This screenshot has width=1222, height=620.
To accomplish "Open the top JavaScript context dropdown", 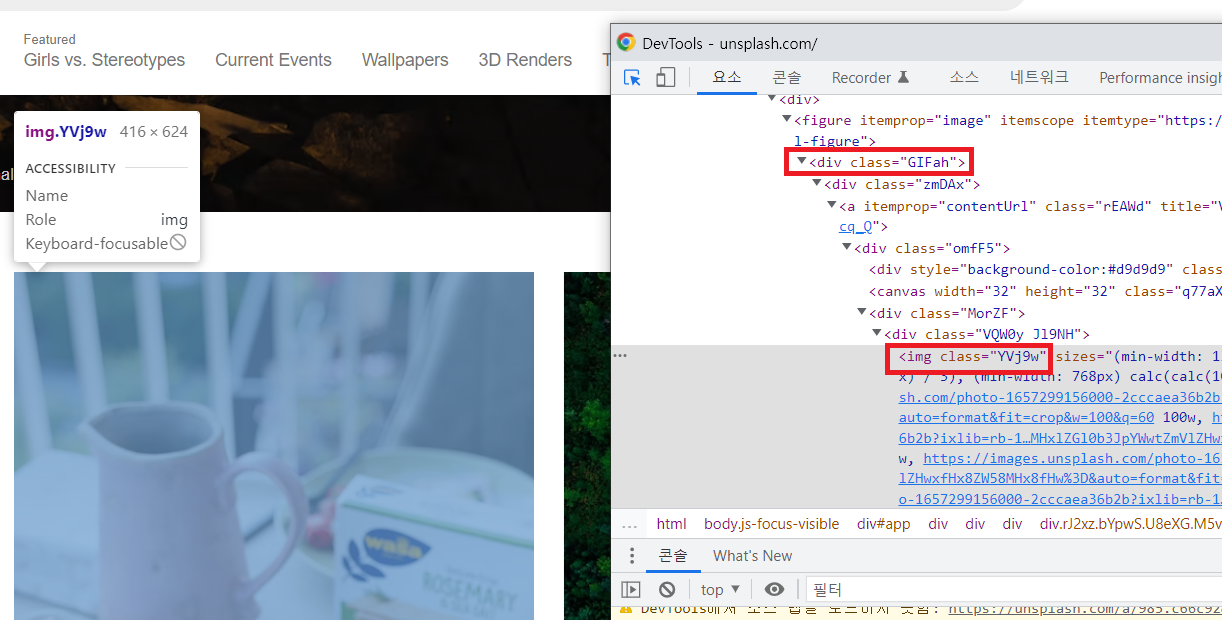I will [x=720, y=590].
